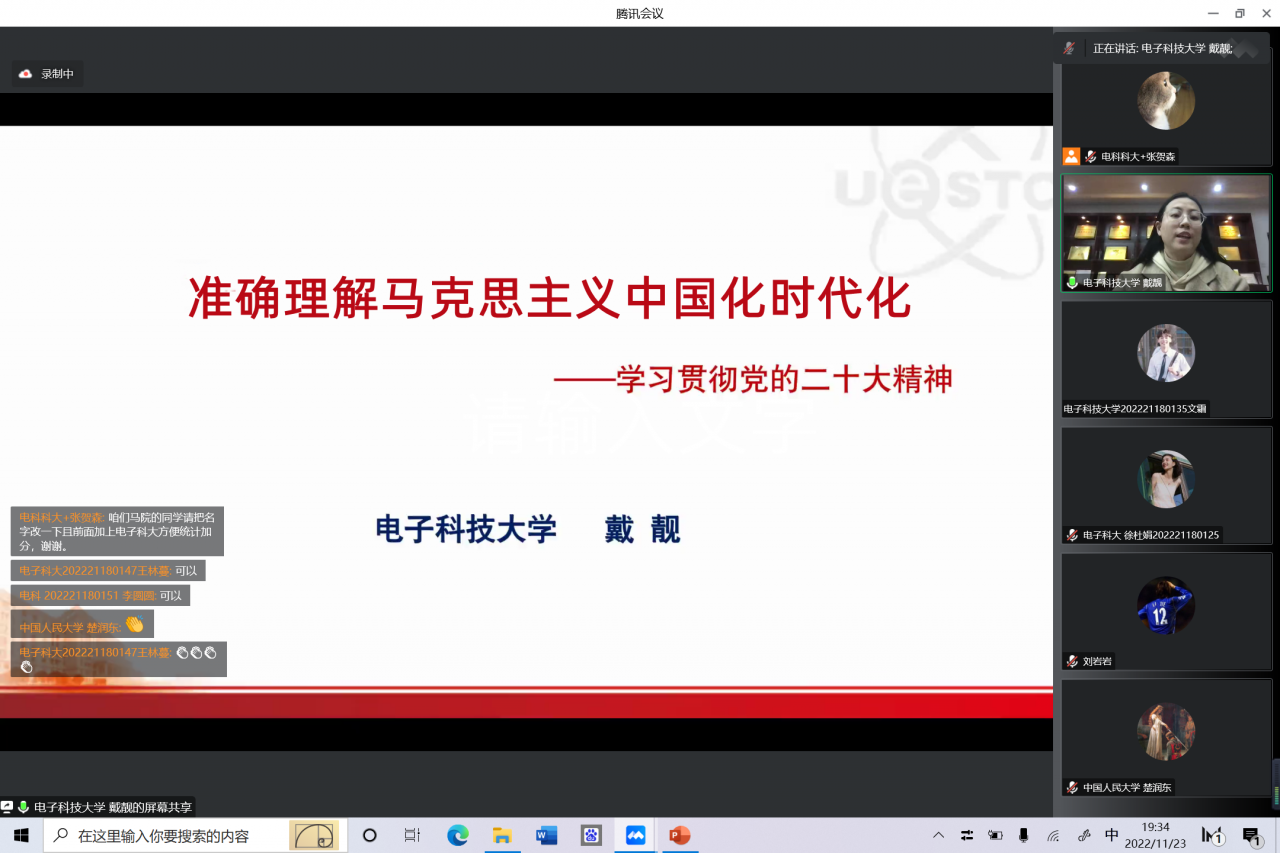Open Word from the taskbar

[546, 836]
